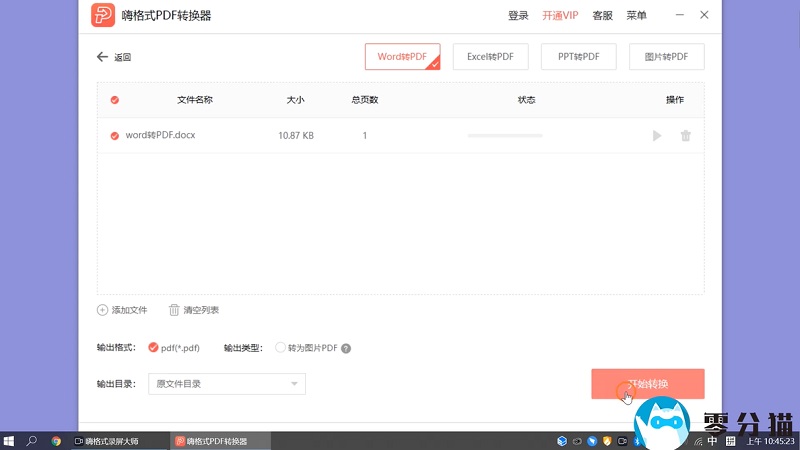Click 添加文件 label

pyautogui.click(x=130, y=310)
